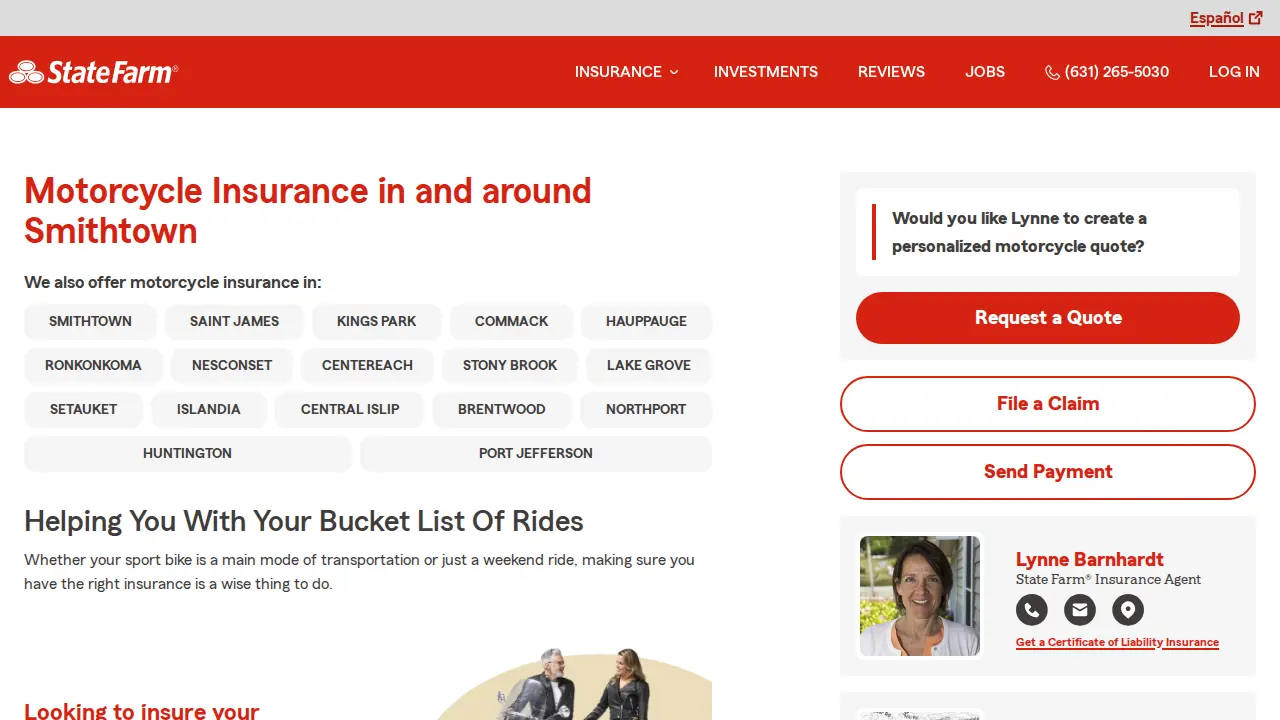The height and width of the screenshot is (720, 1280).
Task: Go to the Reviews page
Action: coord(891,72)
